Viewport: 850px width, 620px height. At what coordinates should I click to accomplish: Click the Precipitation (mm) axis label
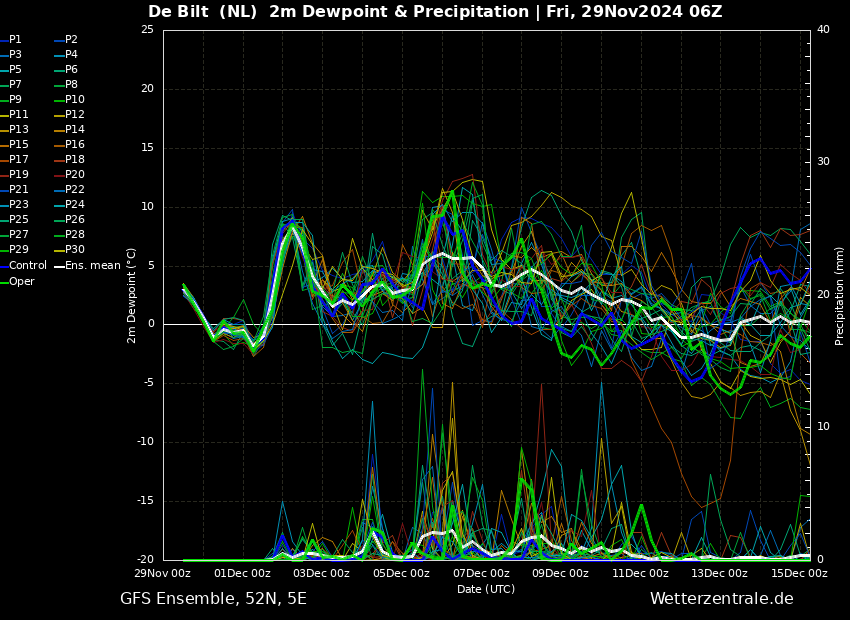[x=840, y=295]
